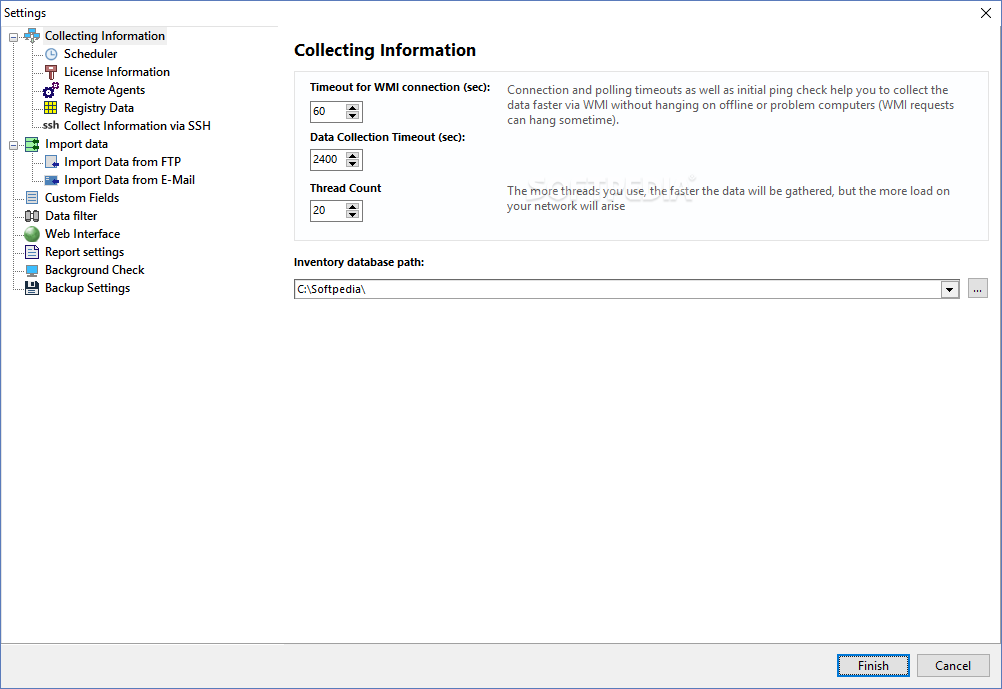Click the Web Interface green globe icon
The width and height of the screenshot is (1002, 689).
(x=32, y=234)
